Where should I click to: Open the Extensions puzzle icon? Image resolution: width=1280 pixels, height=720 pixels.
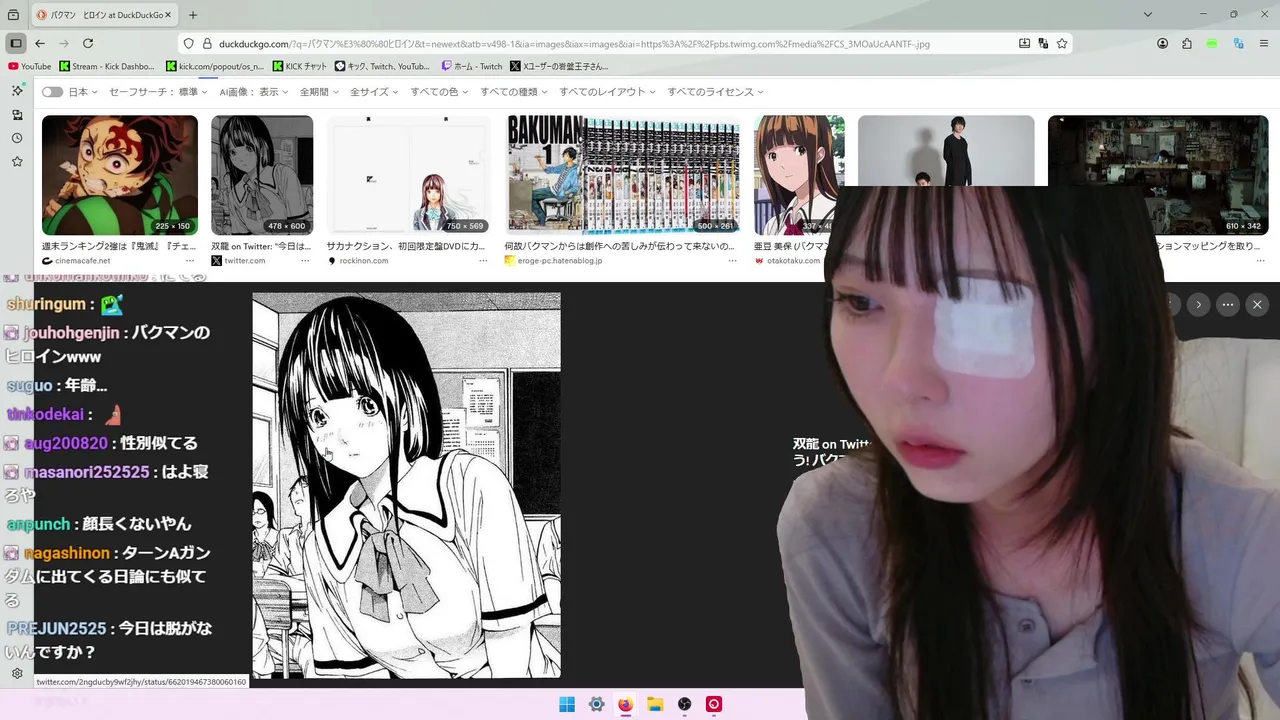1187,44
